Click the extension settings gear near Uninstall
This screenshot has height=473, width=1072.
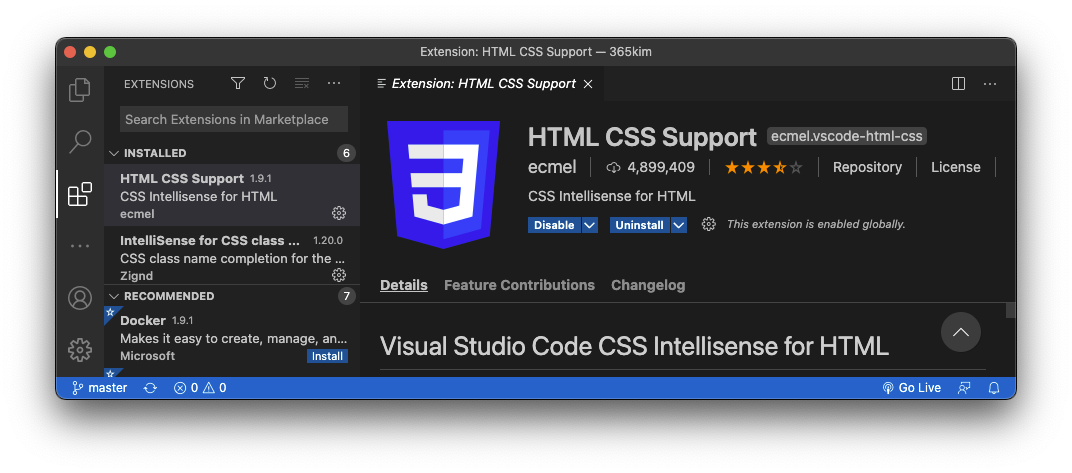coord(709,224)
